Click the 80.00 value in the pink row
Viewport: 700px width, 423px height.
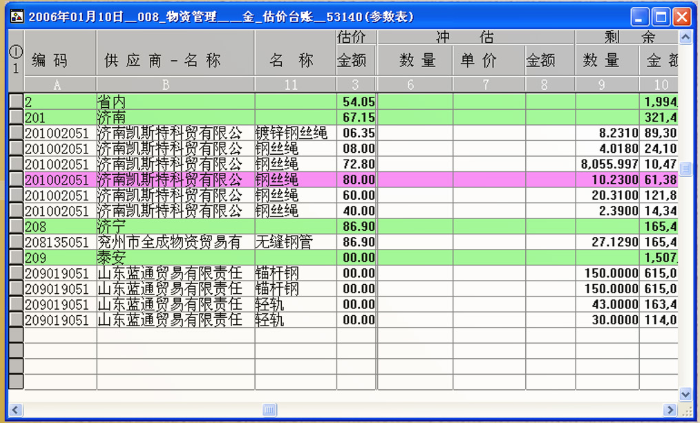(x=356, y=180)
